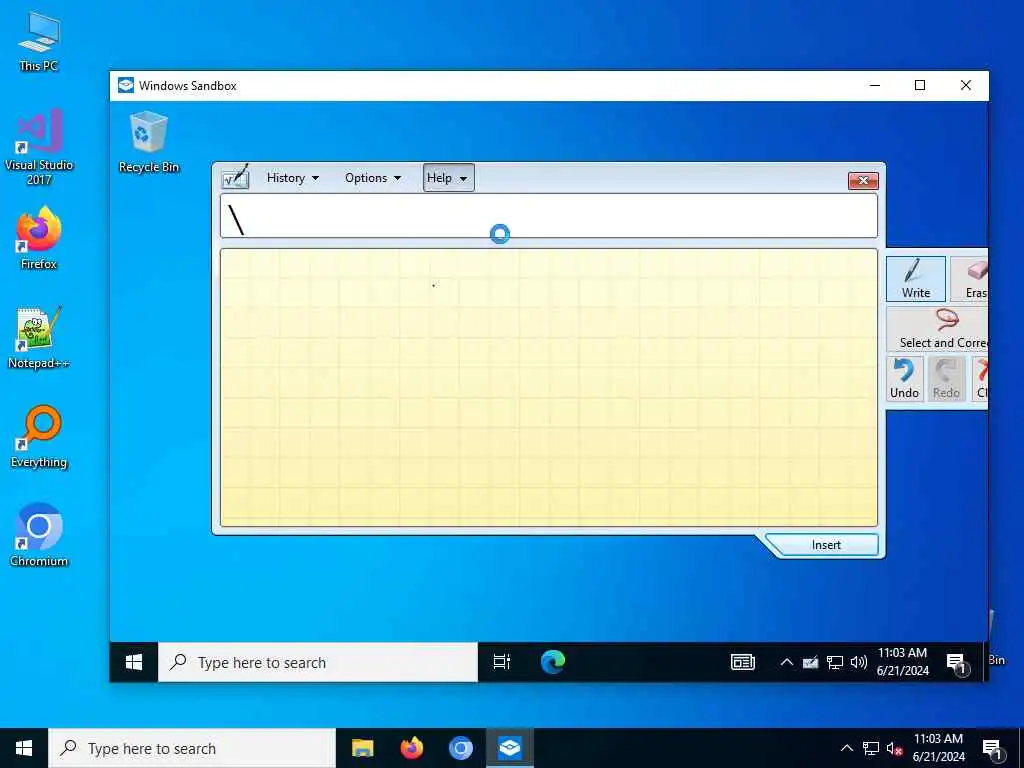The height and width of the screenshot is (768, 1024).
Task: Show hidden icons in the host tray
Action: (x=846, y=748)
